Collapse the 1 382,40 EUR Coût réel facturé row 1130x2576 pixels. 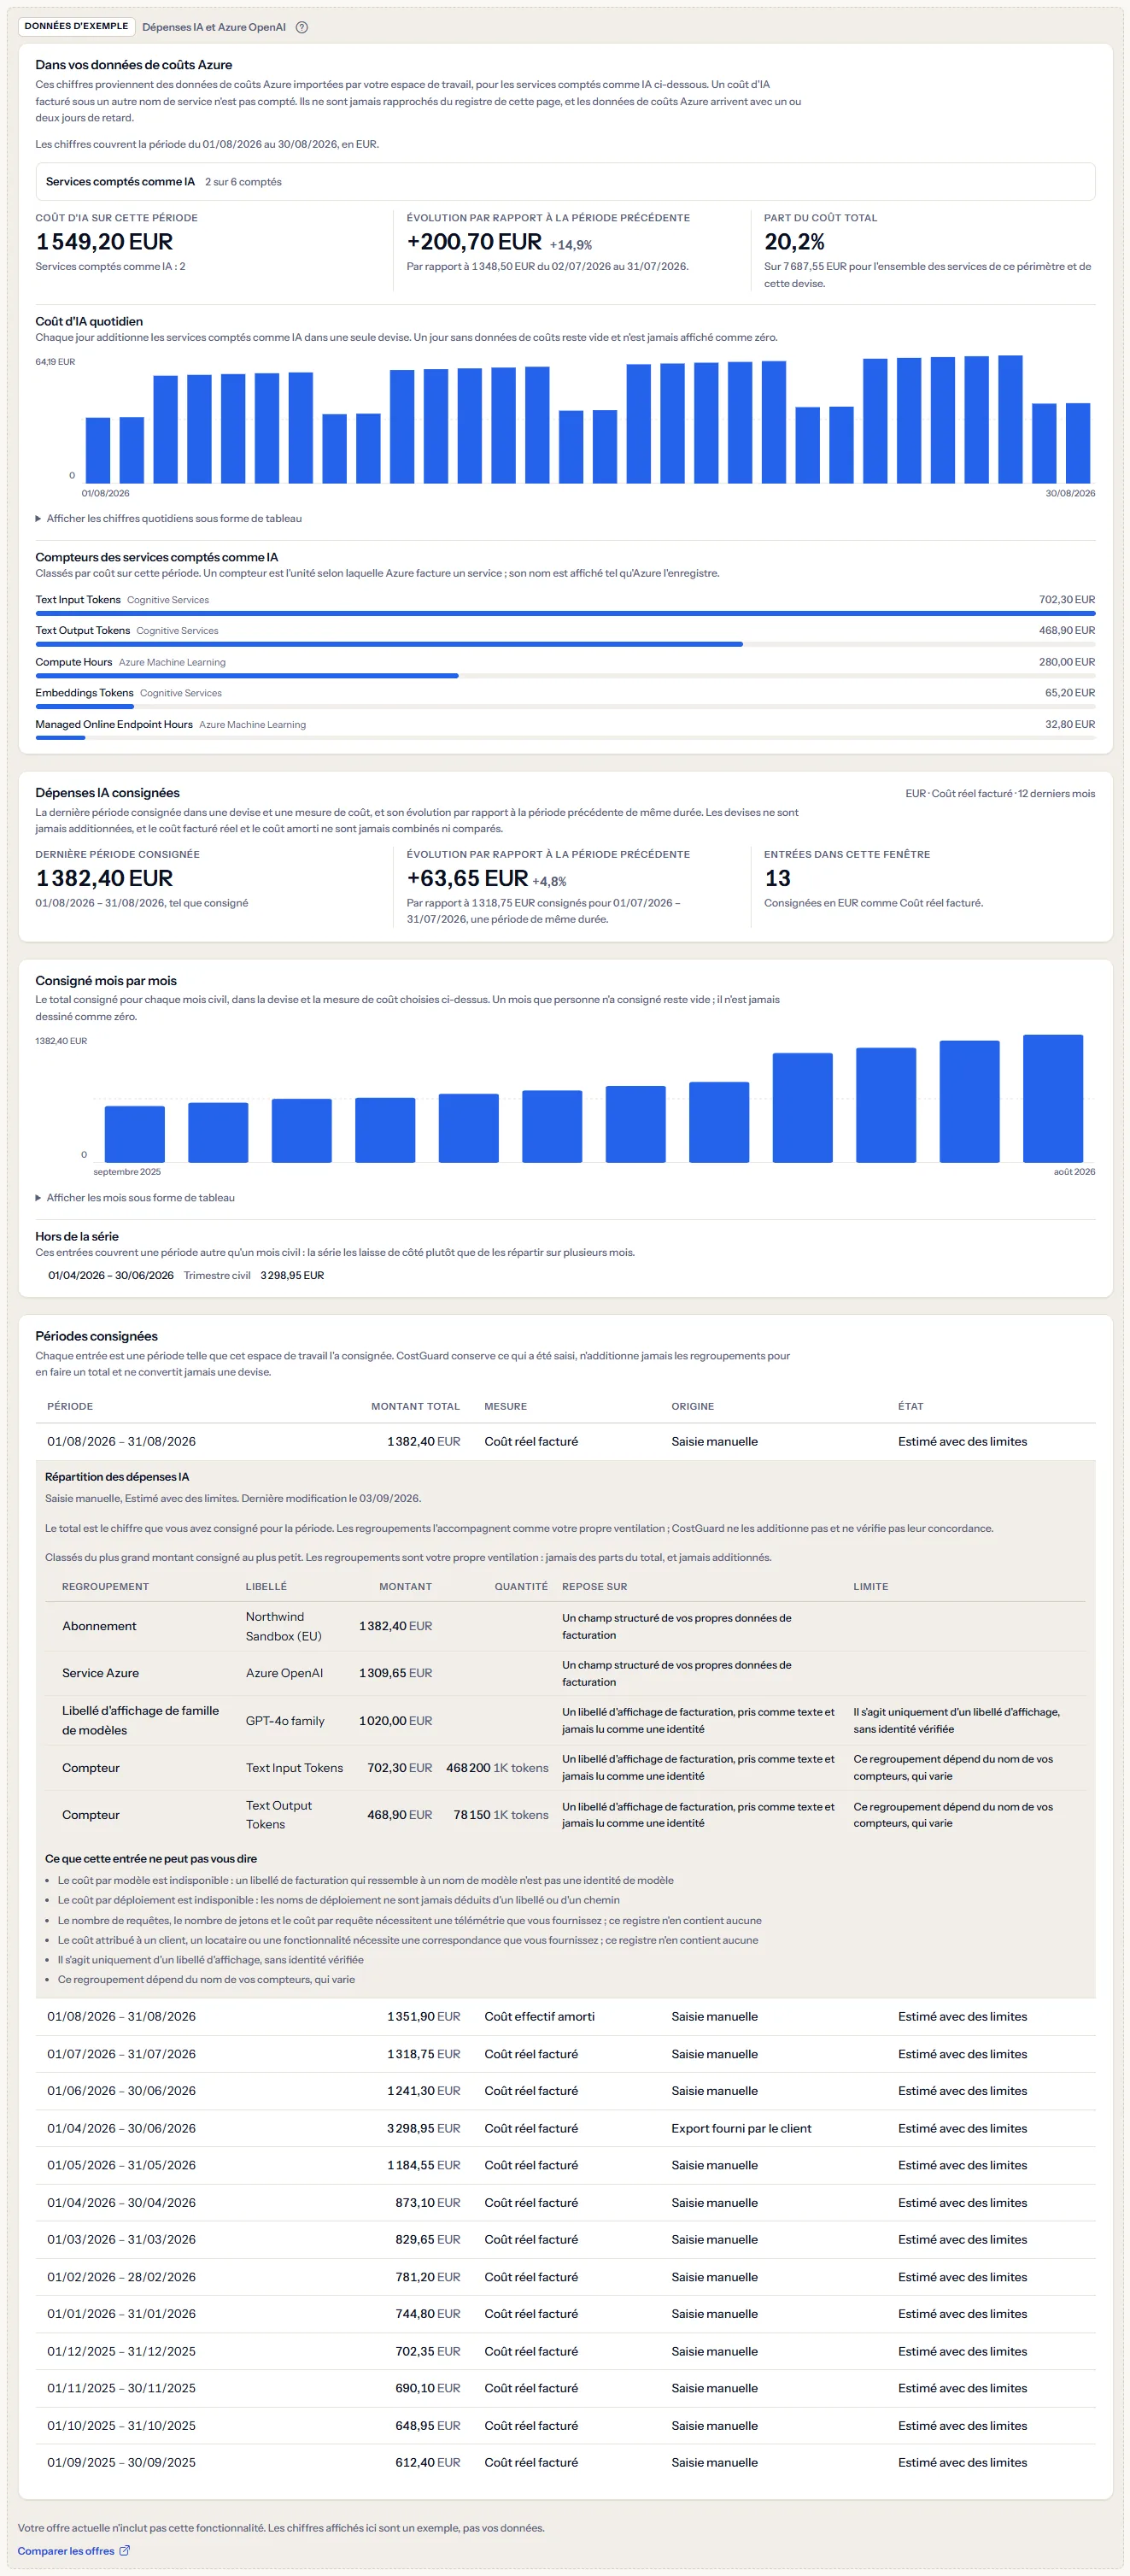pos(565,1441)
